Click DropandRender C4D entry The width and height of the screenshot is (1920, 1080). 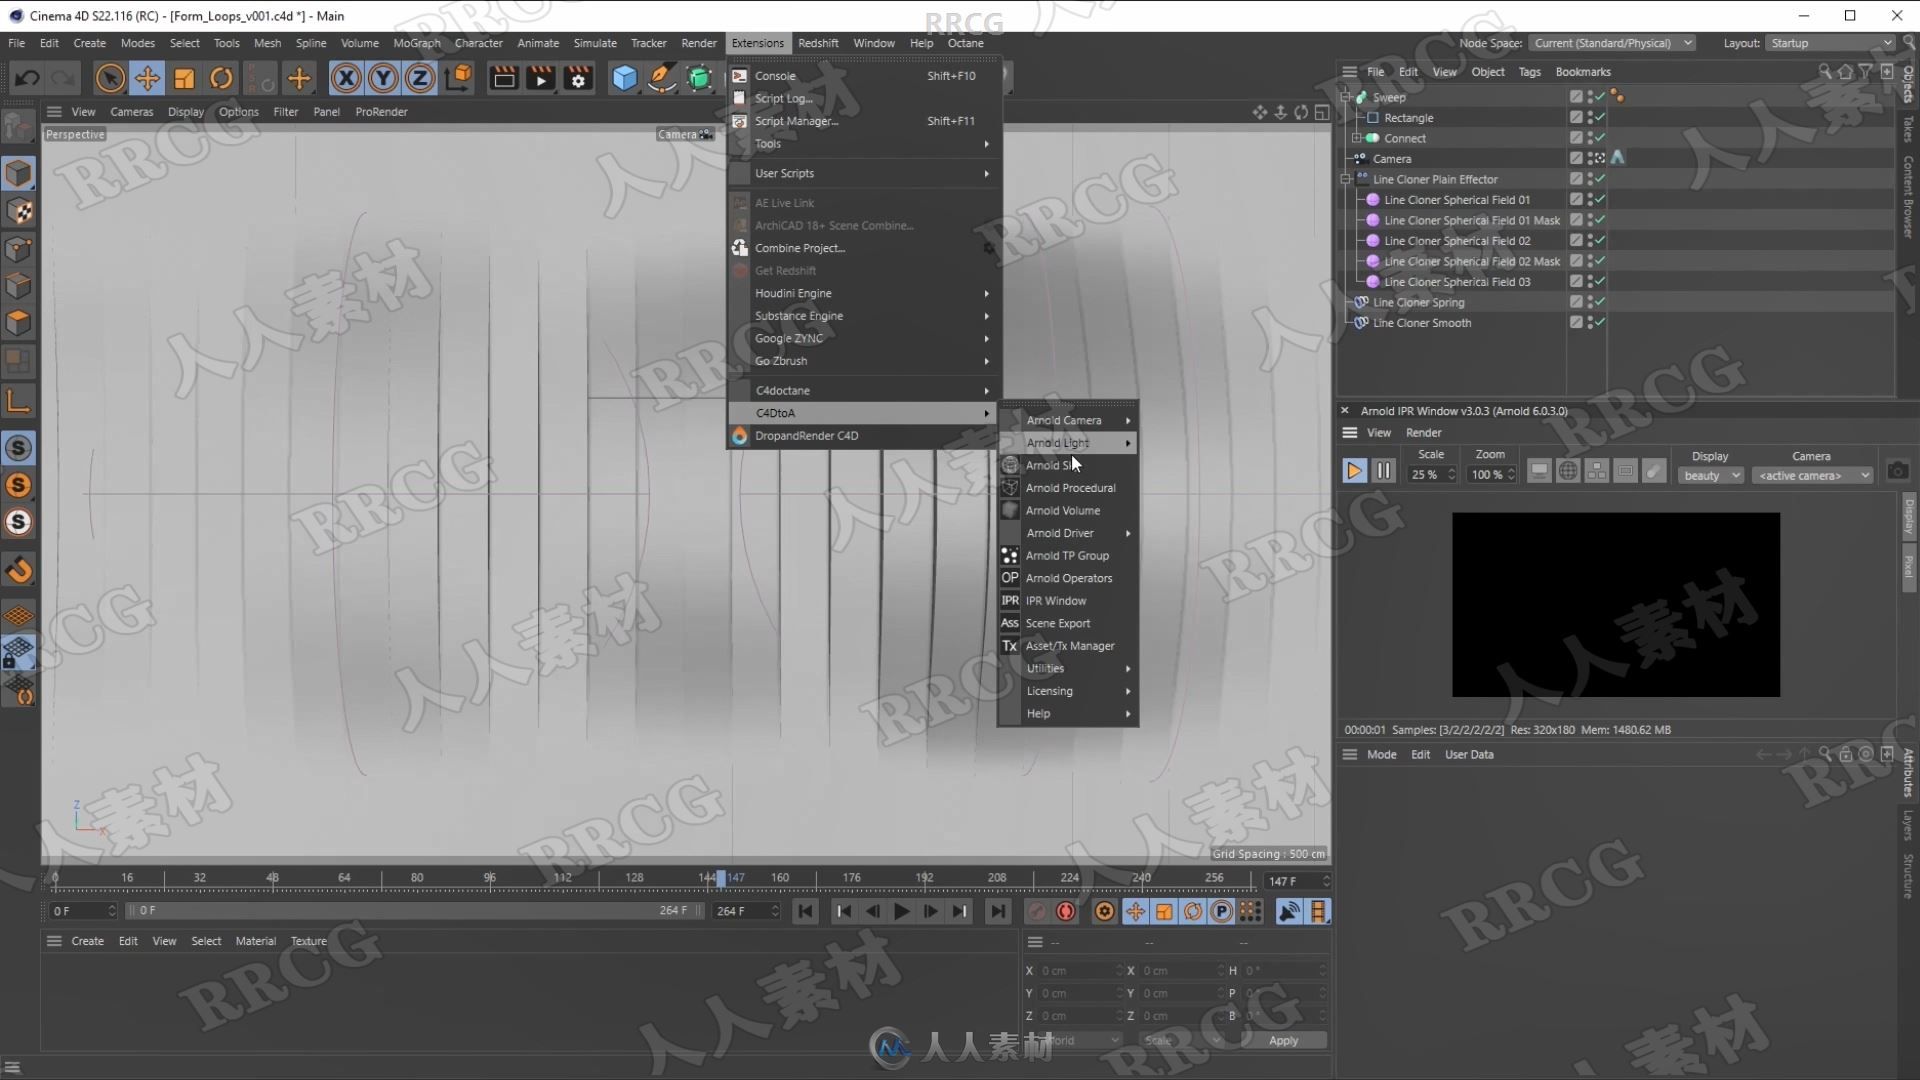coord(864,436)
